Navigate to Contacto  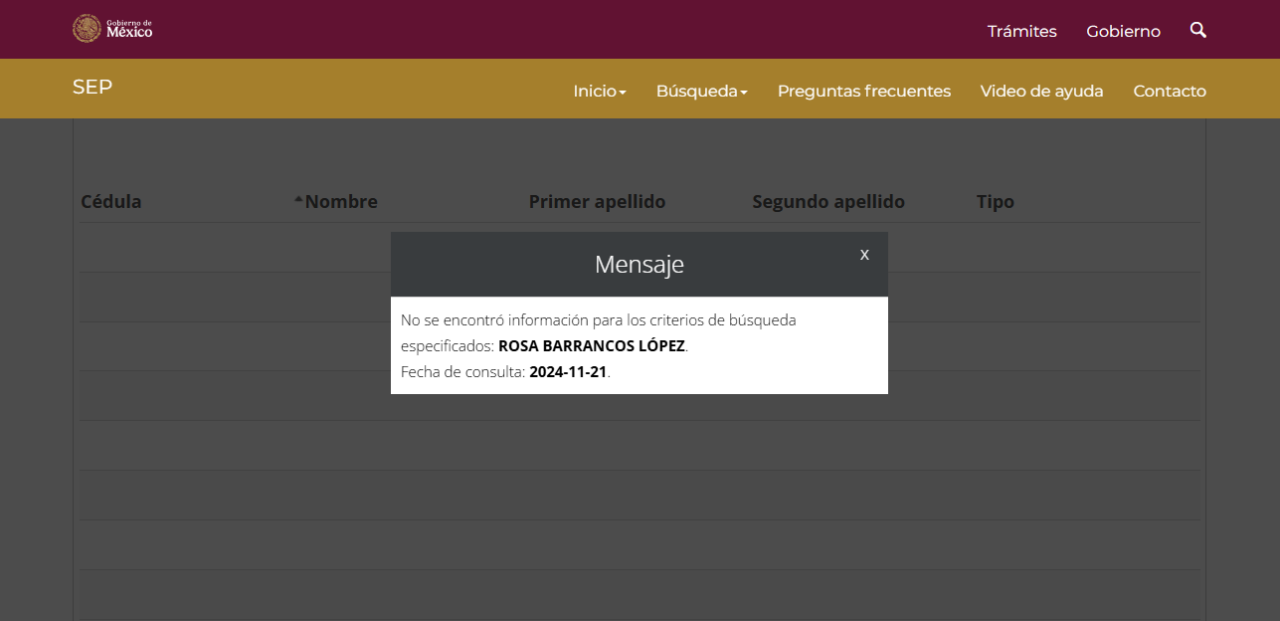tap(1169, 91)
